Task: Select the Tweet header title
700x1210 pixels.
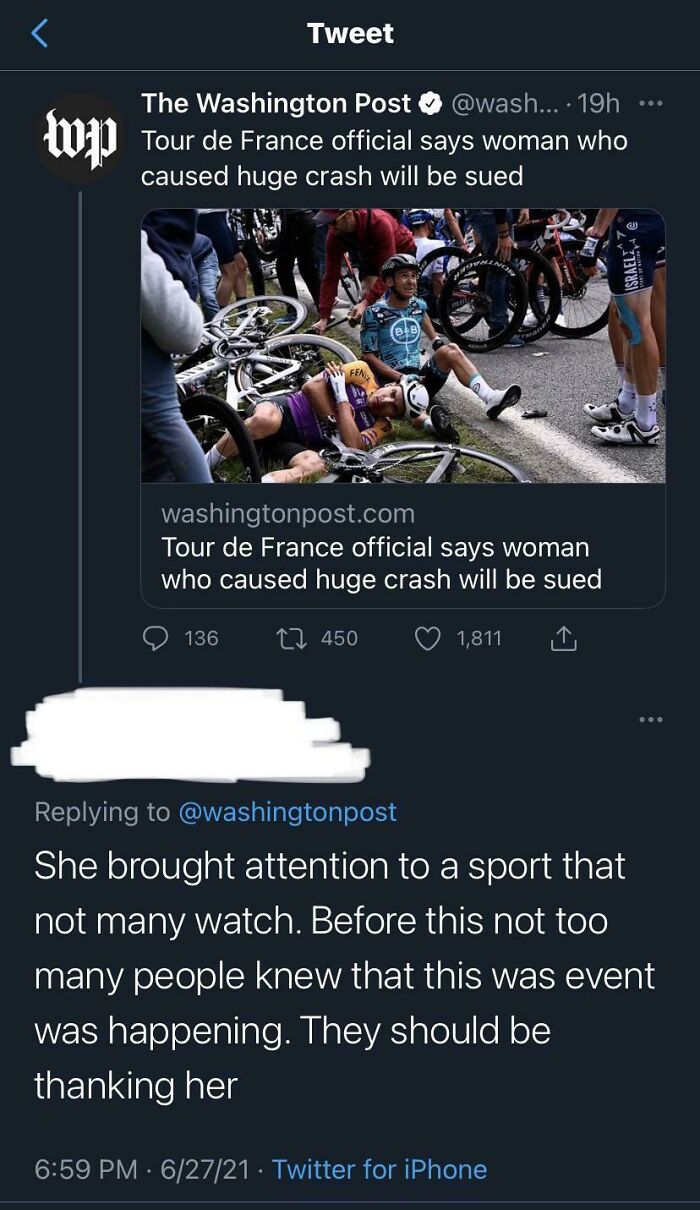Action: pyautogui.click(x=350, y=33)
